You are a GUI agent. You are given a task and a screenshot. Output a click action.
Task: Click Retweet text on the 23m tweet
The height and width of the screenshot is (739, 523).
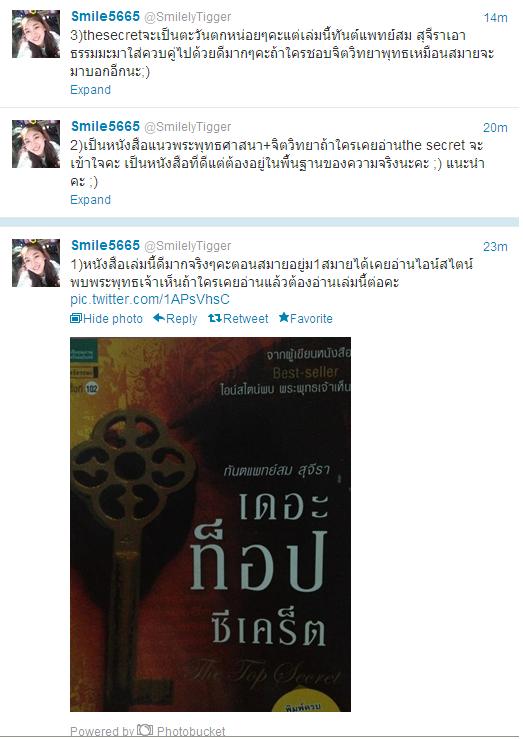point(245,319)
